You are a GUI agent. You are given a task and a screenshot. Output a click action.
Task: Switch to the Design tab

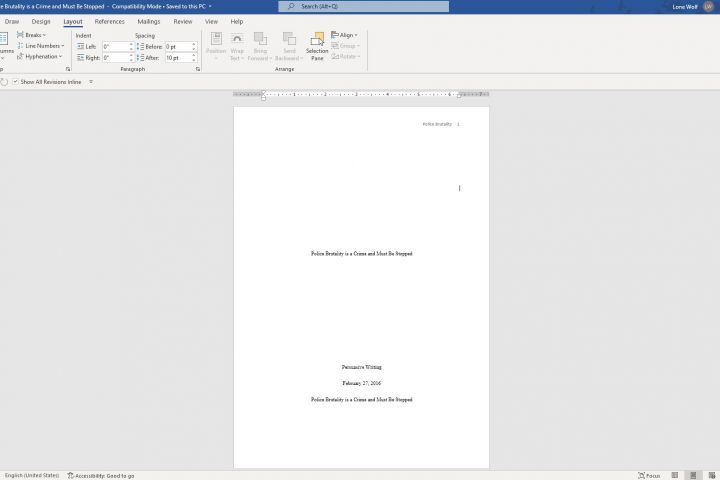click(x=41, y=22)
